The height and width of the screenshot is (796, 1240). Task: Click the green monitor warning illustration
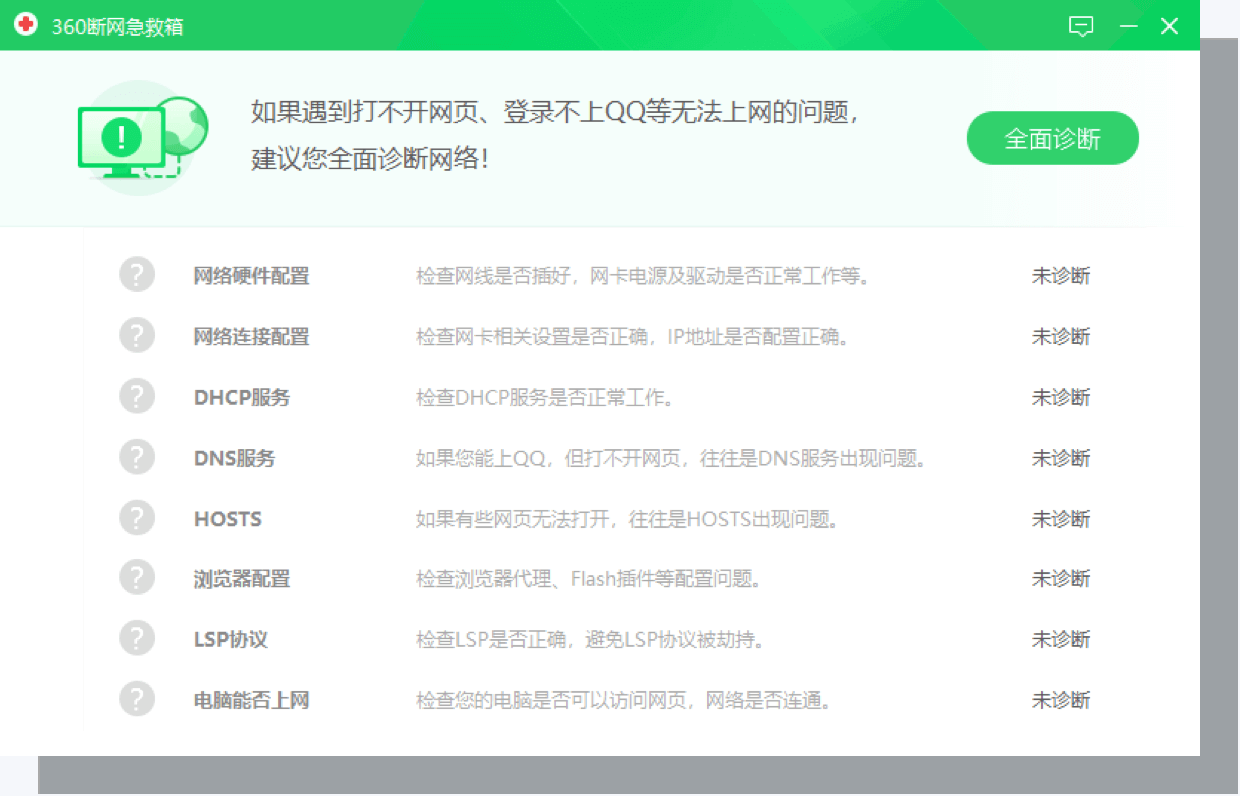pyautogui.click(x=140, y=135)
